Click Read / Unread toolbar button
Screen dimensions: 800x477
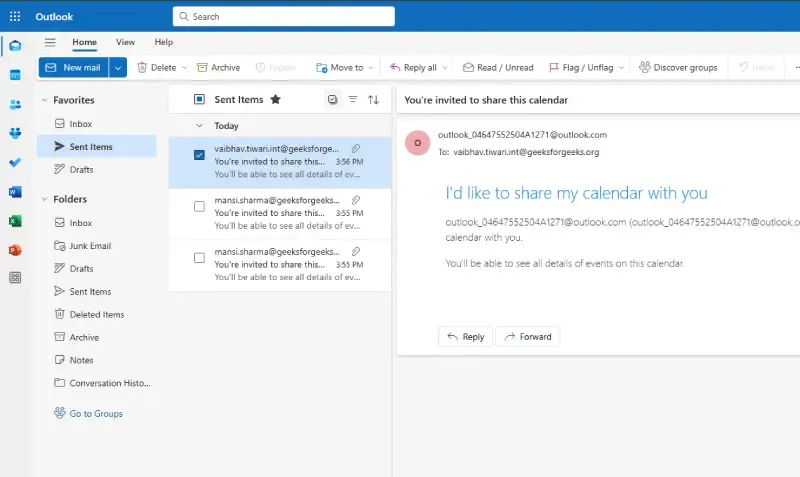click(x=498, y=67)
